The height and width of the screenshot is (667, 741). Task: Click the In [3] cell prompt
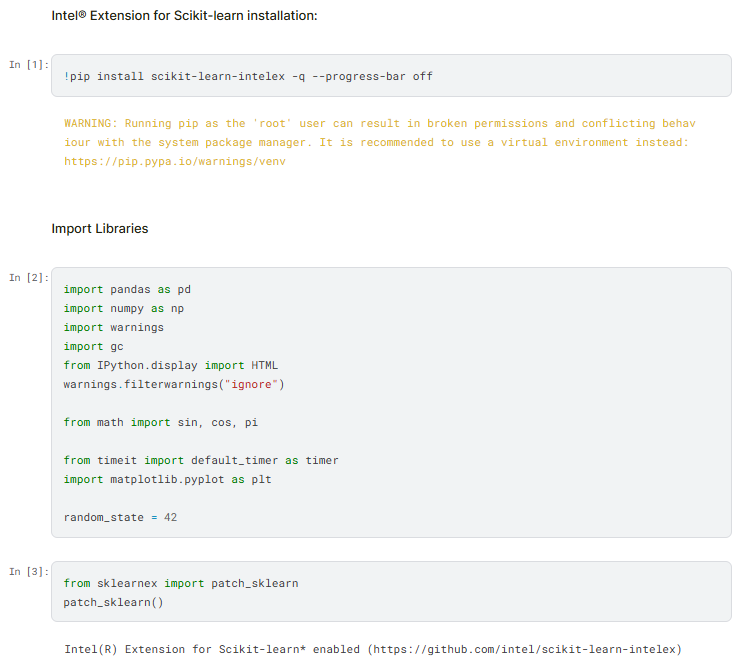click(x=28, y=572)
